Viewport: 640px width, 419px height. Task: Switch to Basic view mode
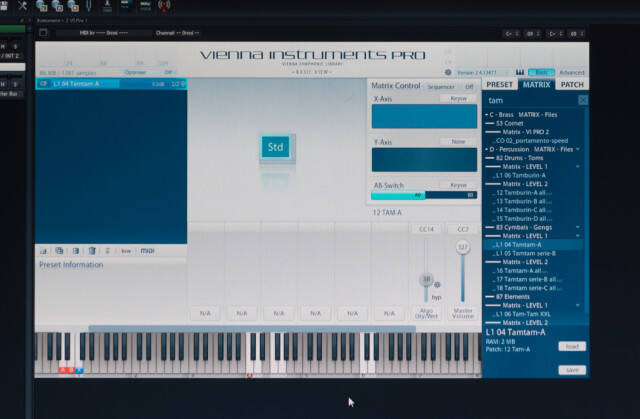(541, 72)
